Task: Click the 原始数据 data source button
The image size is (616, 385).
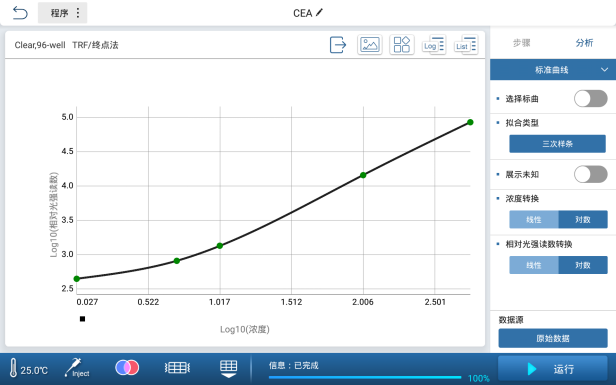Action: (x=553, y=338)
